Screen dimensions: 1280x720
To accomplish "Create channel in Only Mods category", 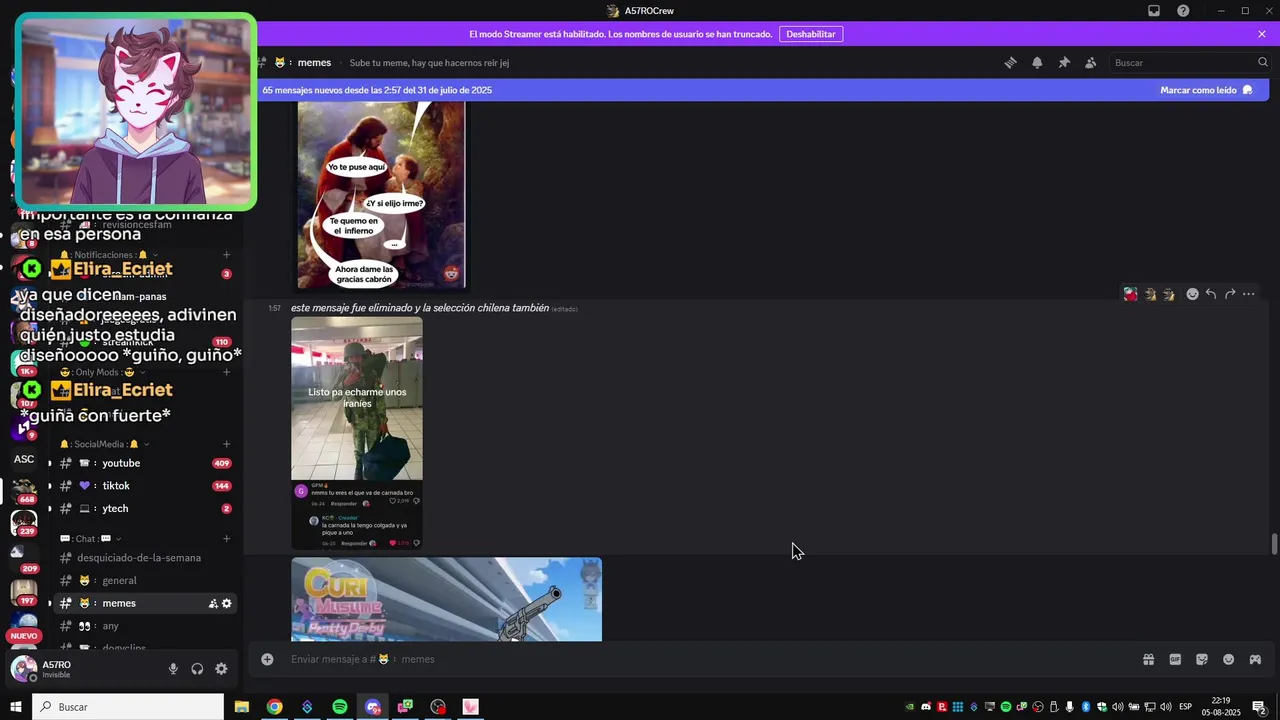I will pyautogui.click(x=227, y=372).
